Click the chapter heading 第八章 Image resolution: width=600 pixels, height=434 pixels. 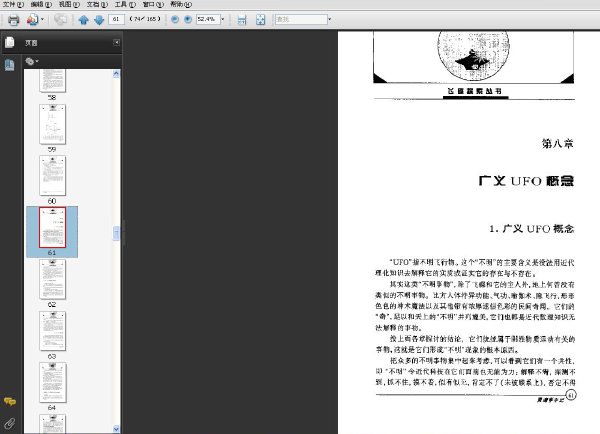click(x=558, y=144)
